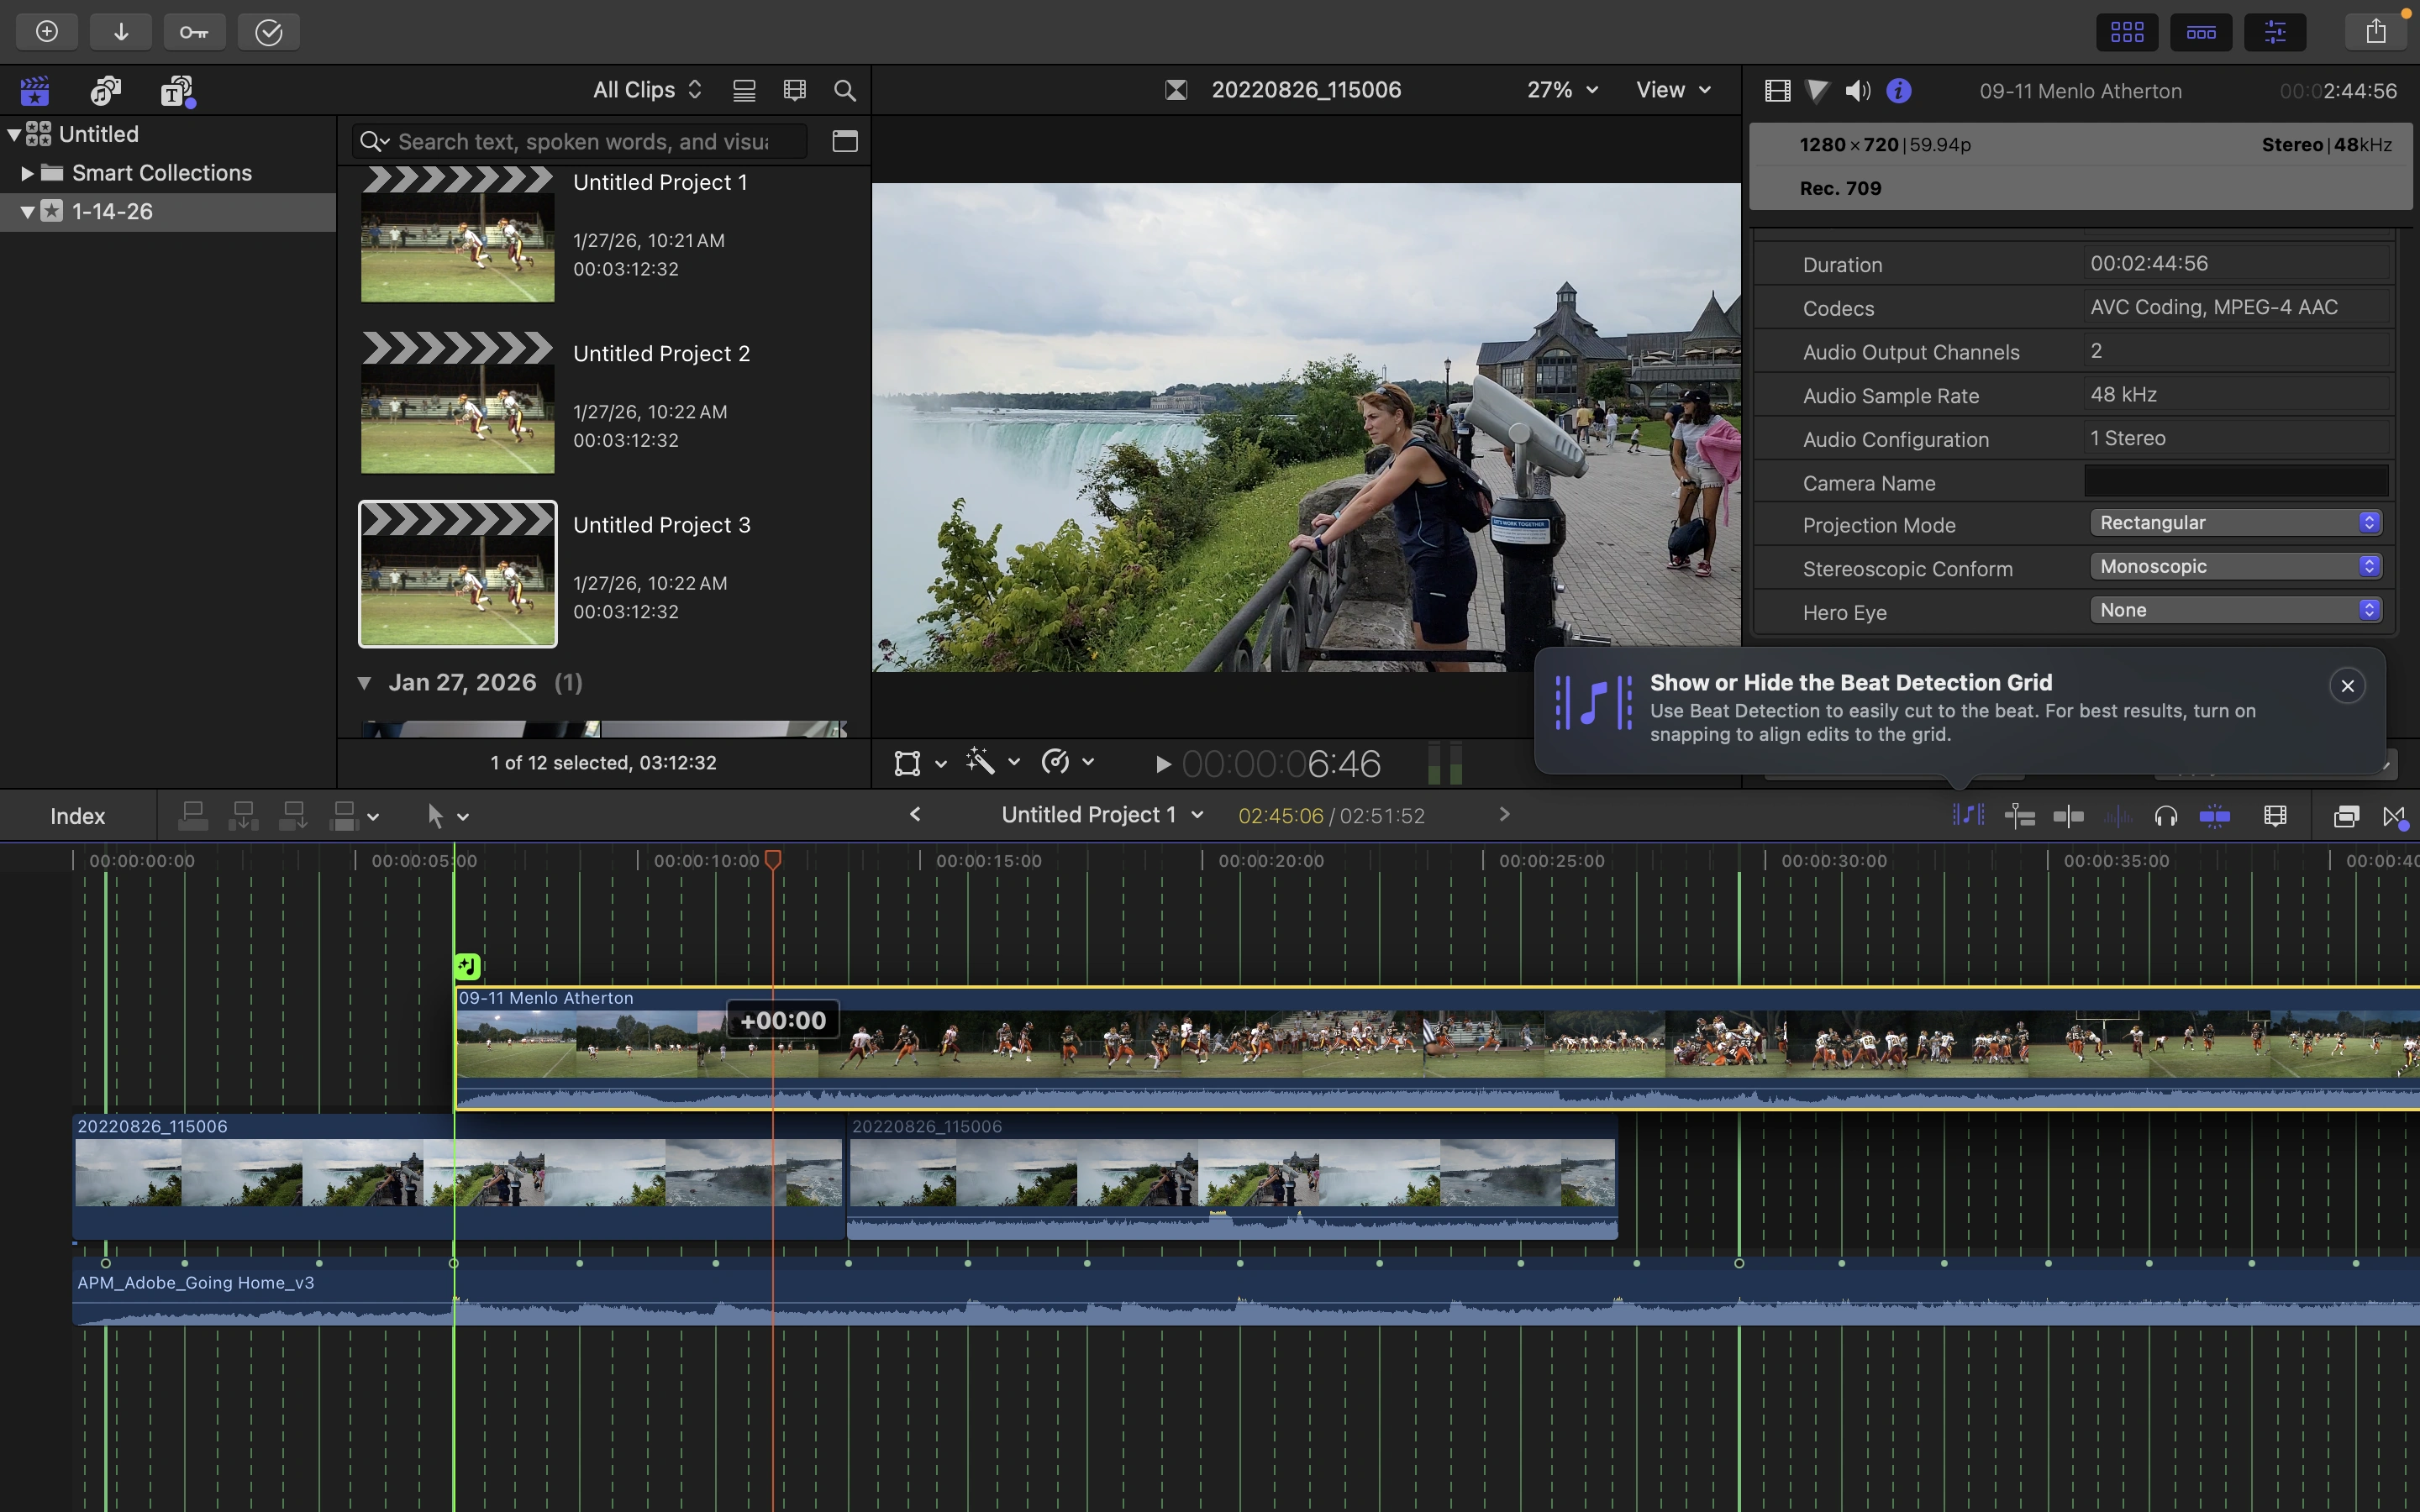Open the All Clips filter menu
Screen dimensions: 2420x1512
click(x=647, y=90)
